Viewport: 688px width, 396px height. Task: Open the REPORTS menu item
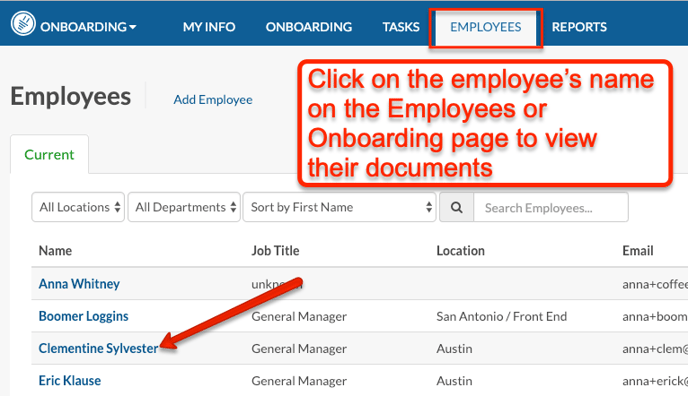coord(579,27)
